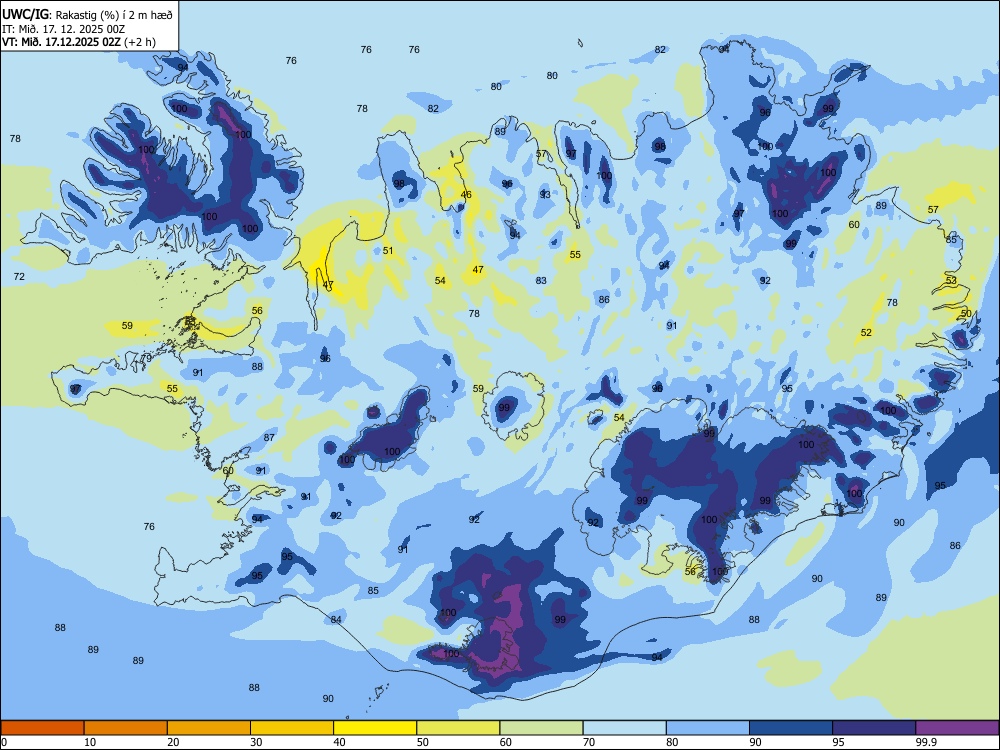Select the '70' legend tick label
Screen dimensions: 1000x750
click(x=589, y=742)
